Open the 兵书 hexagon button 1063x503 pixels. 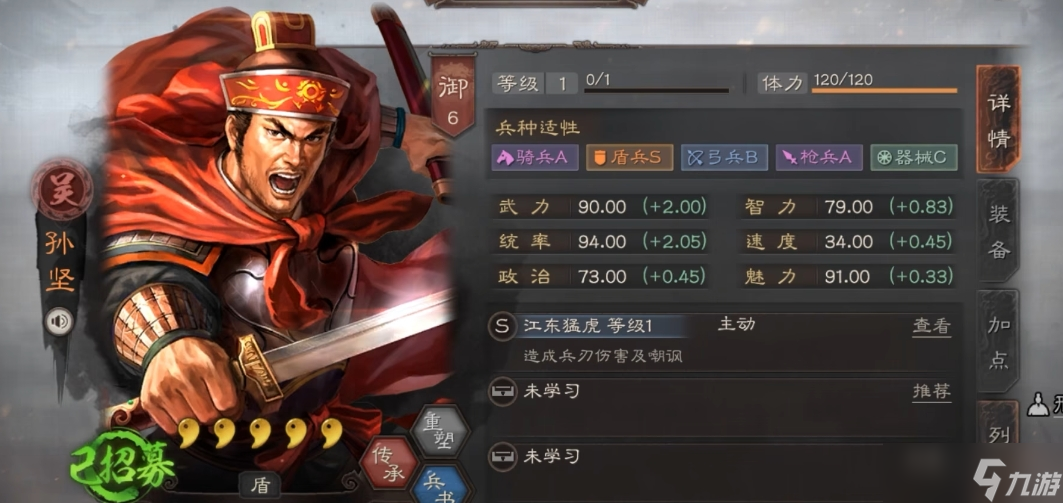click(442, 486)
